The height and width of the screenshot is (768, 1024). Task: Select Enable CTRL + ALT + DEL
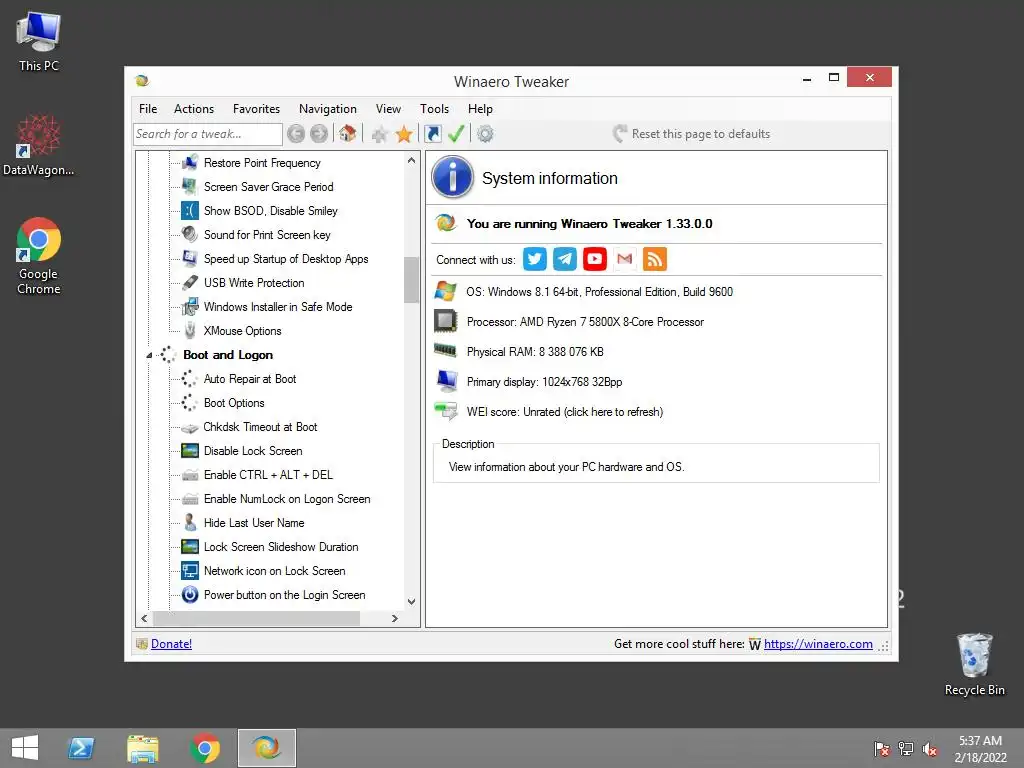[x=268, y=475]
